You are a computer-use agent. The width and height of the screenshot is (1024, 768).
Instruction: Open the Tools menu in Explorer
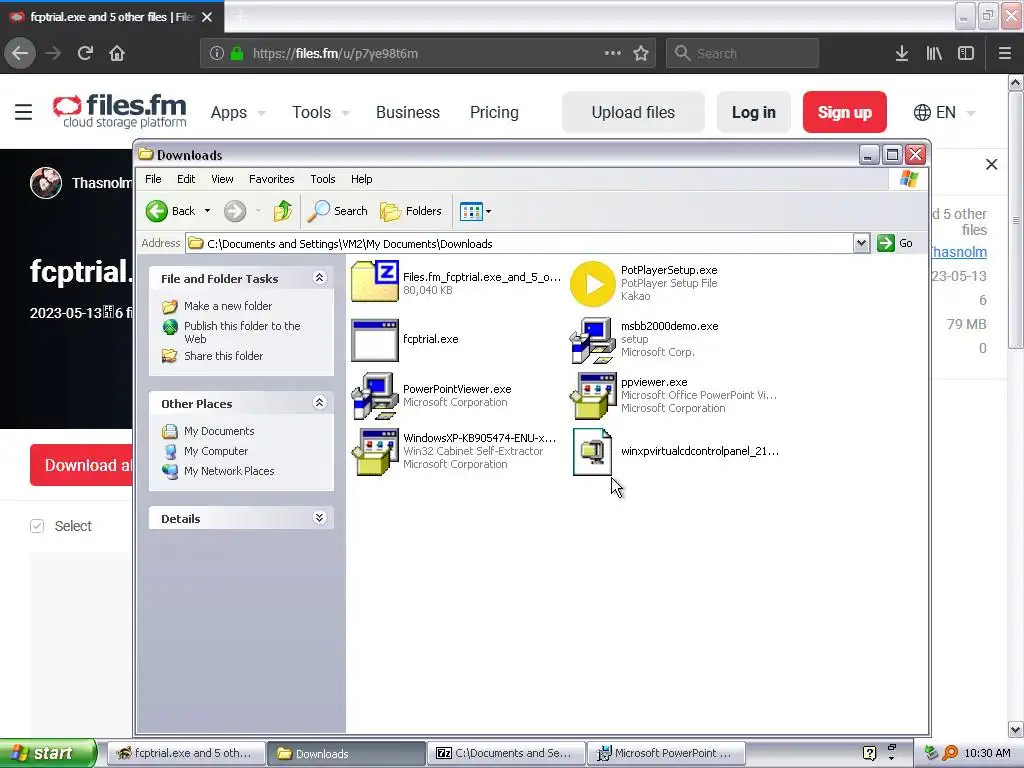coord(323,179)
